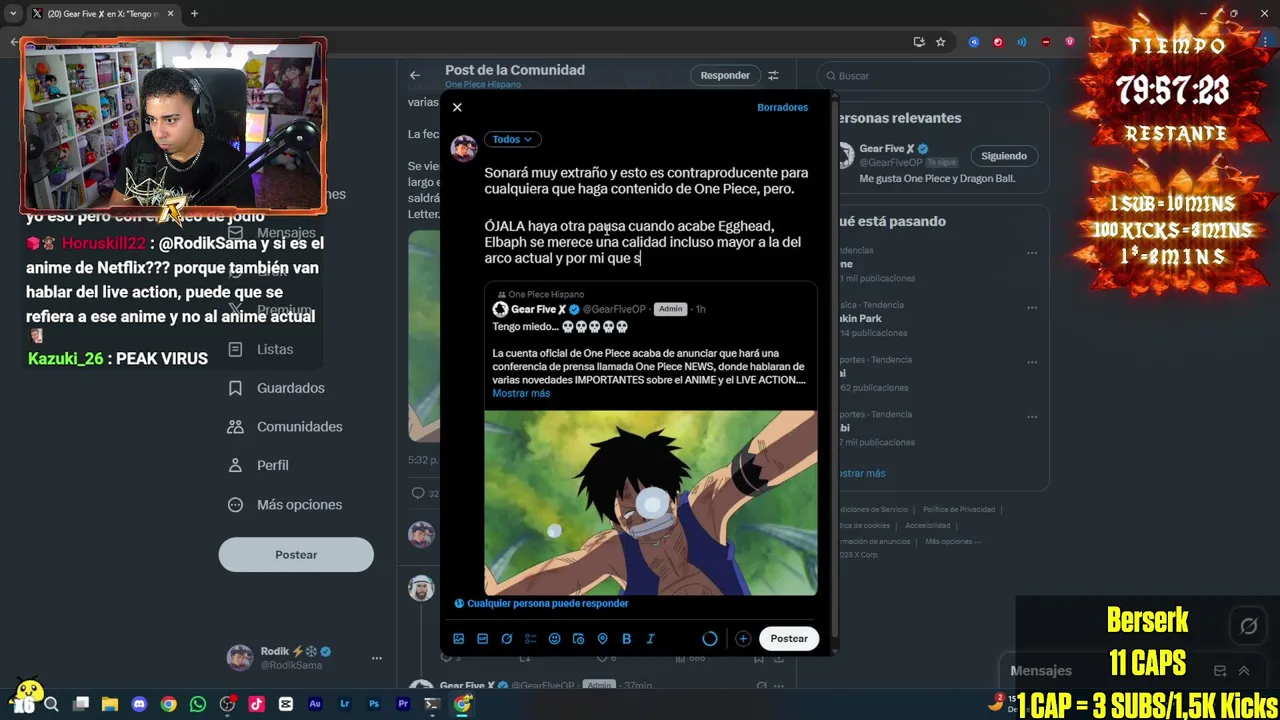Add a GIF to the post

[483, 639]
